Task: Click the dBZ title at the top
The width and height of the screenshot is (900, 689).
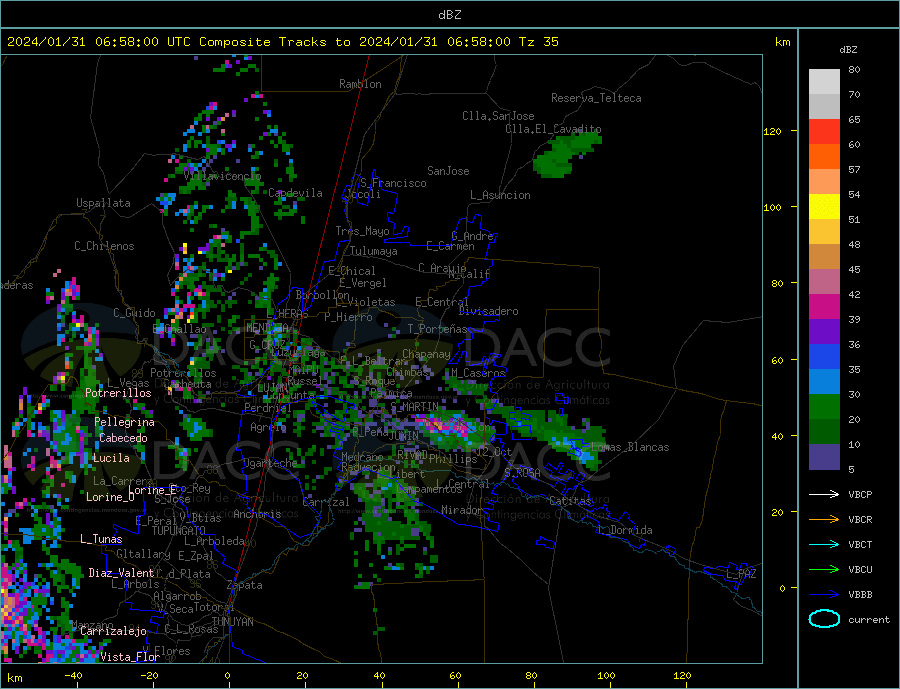Action: click(449, 15)
